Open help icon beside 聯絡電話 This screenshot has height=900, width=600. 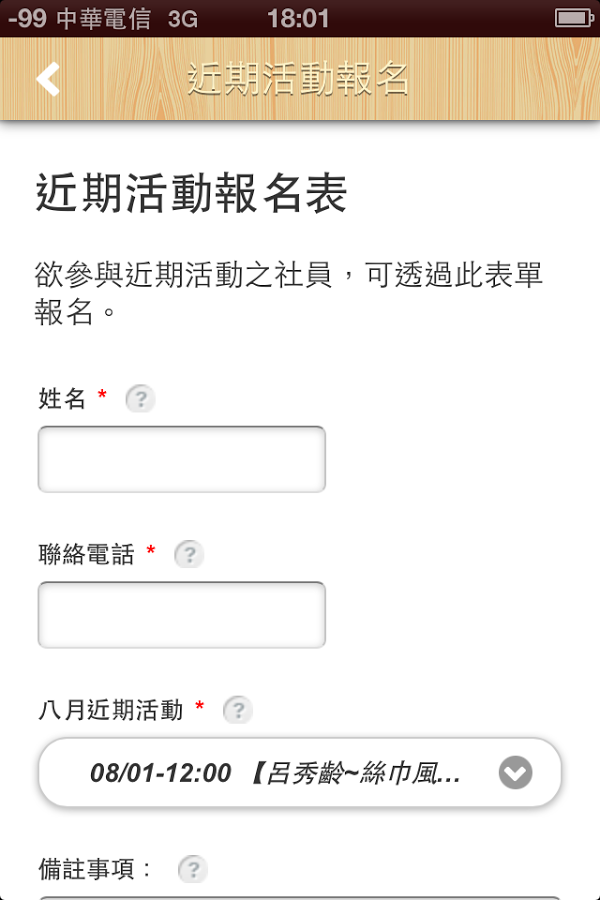(x=189, y=554)
